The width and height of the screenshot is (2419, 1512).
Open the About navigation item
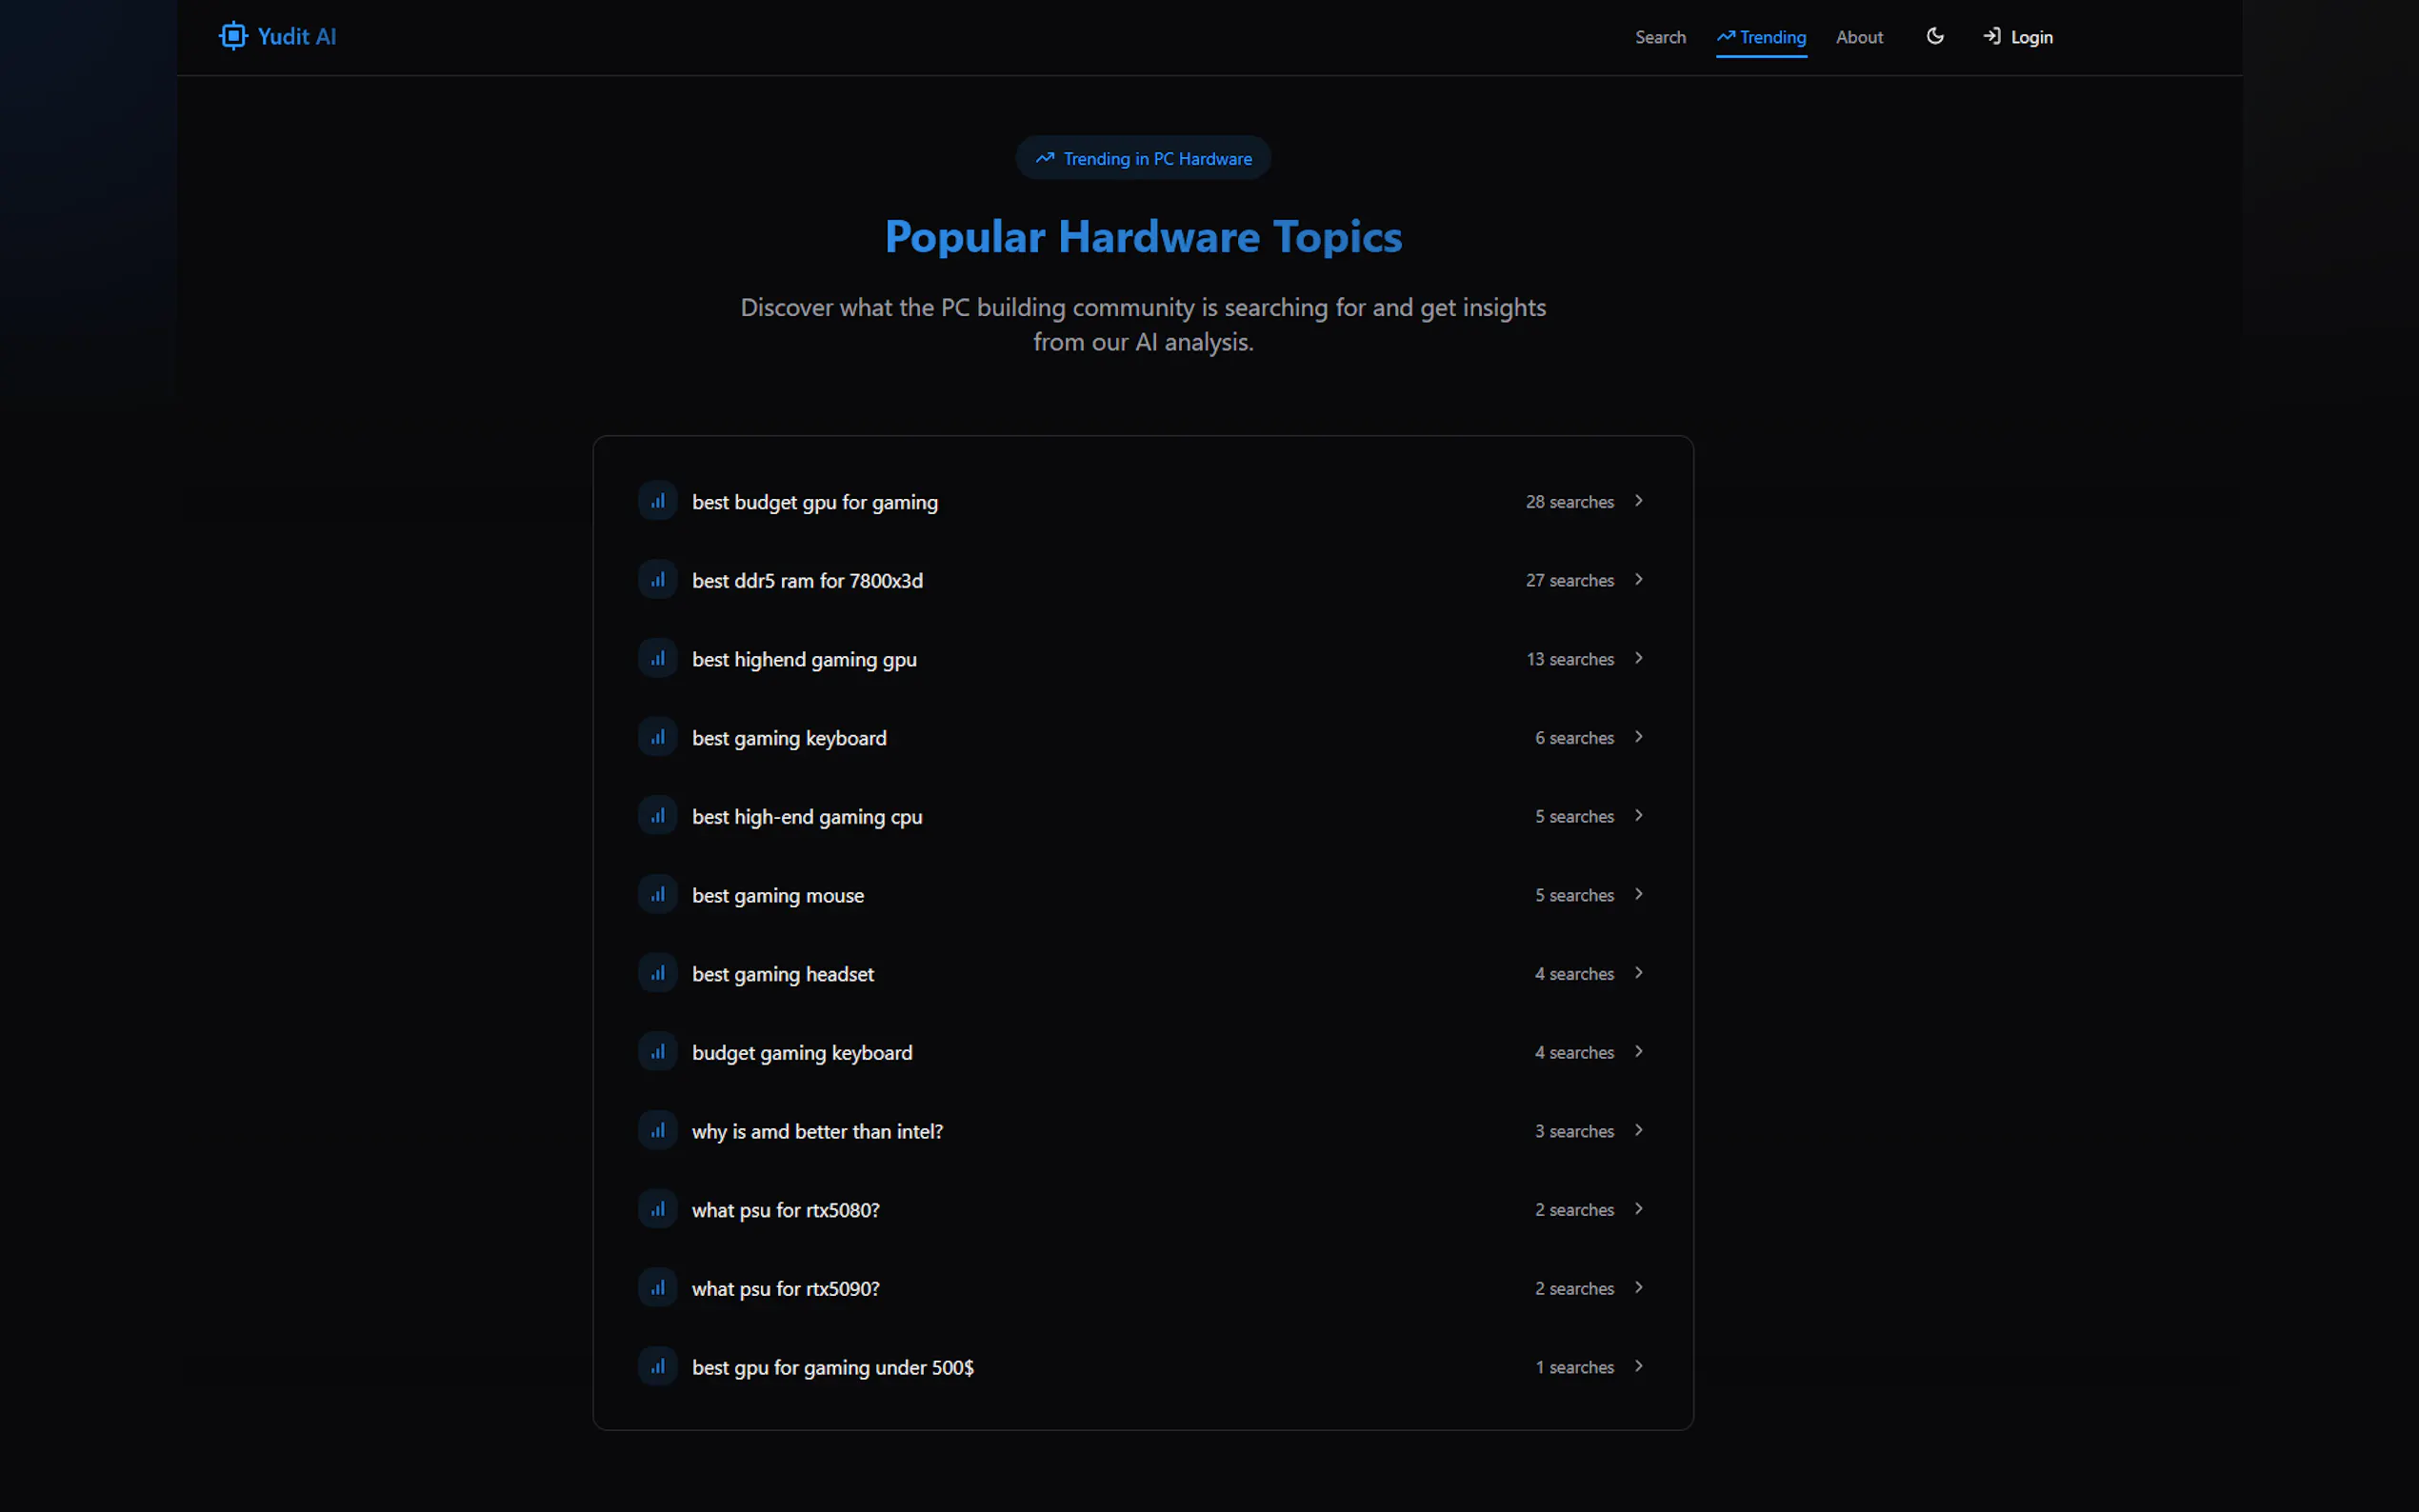tap(1859, 37)
